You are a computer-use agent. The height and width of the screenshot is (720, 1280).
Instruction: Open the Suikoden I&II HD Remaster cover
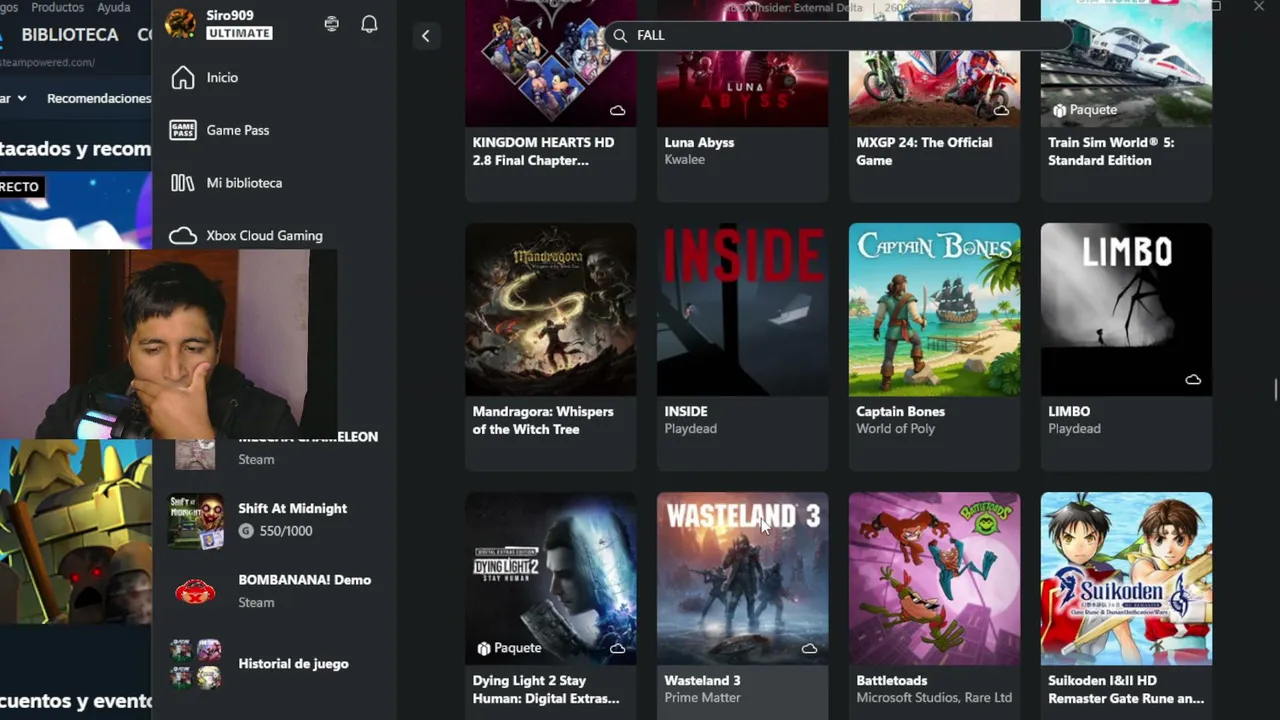[1126, 578]
